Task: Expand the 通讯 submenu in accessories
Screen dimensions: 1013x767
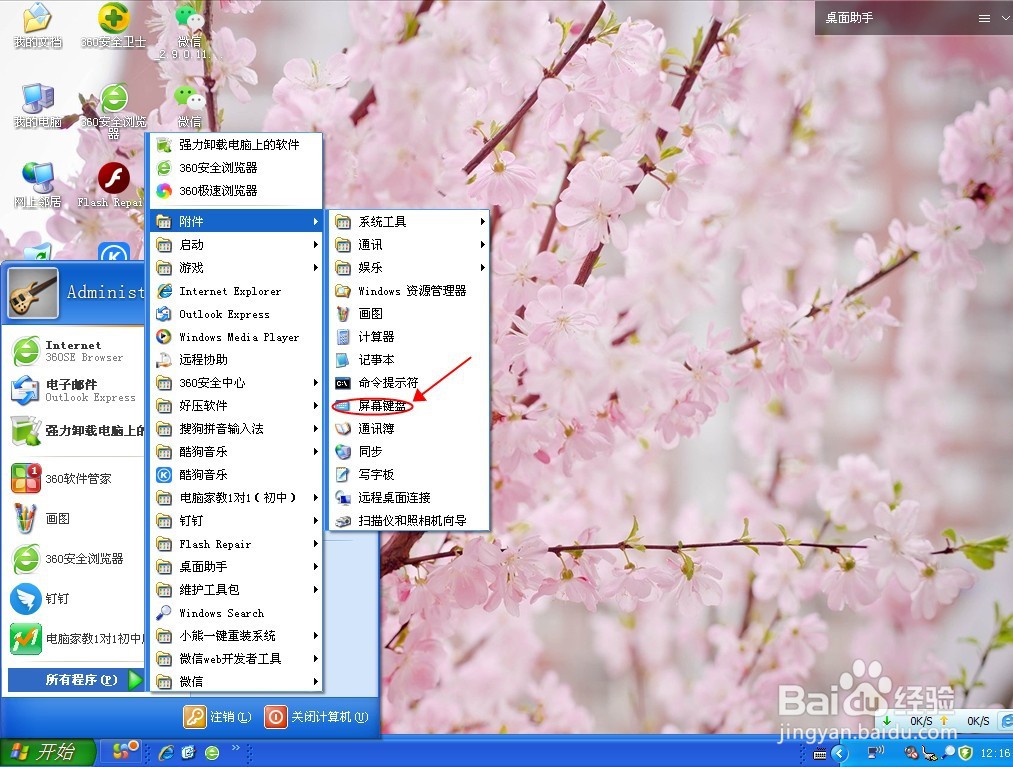Action: 410,245
